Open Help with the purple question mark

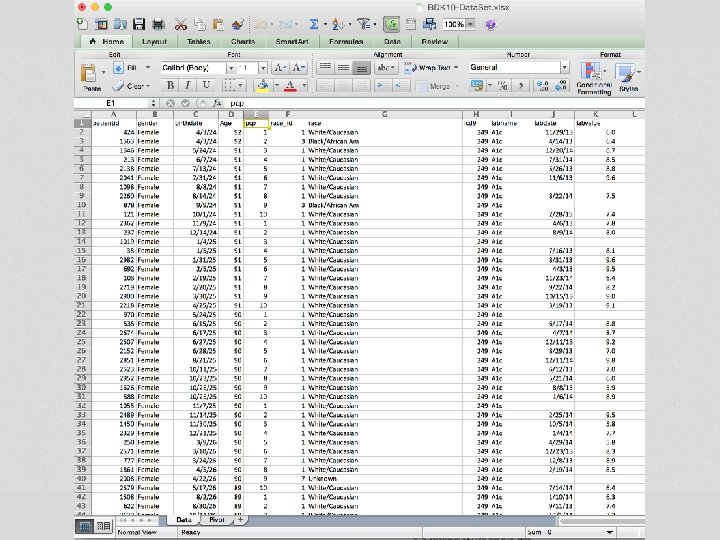click(490, 24)
